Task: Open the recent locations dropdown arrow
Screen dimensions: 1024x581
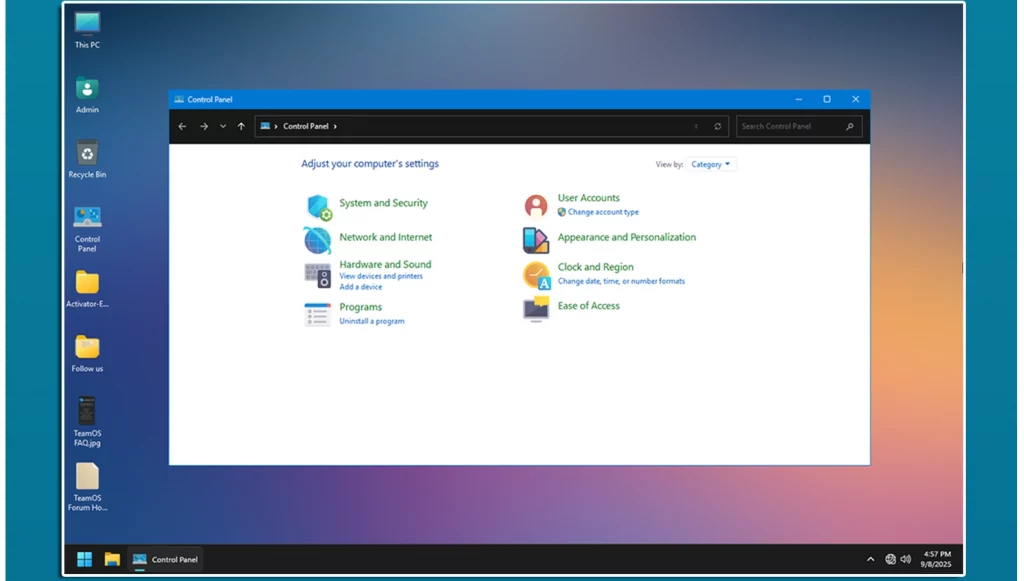Action: pyautogui.click(x=222, y=127)
